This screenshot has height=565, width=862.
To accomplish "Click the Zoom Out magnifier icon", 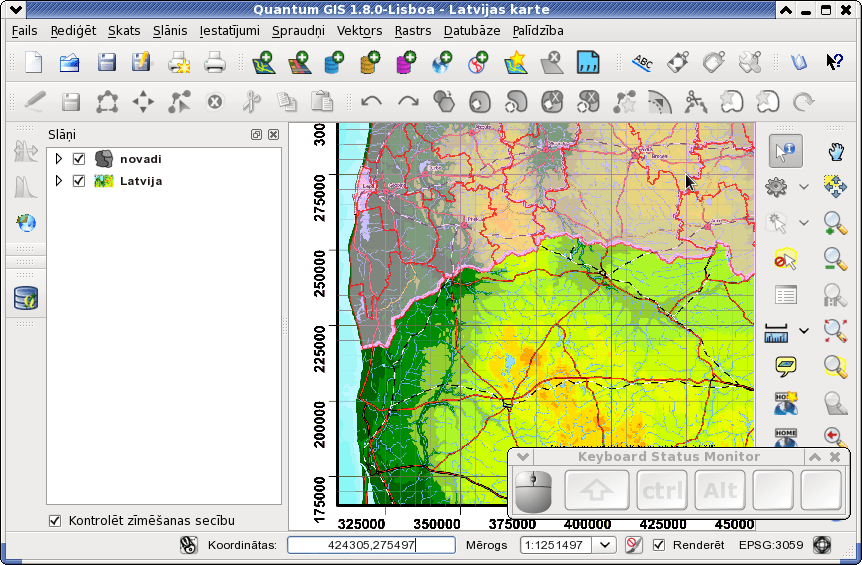I will 836,259.
